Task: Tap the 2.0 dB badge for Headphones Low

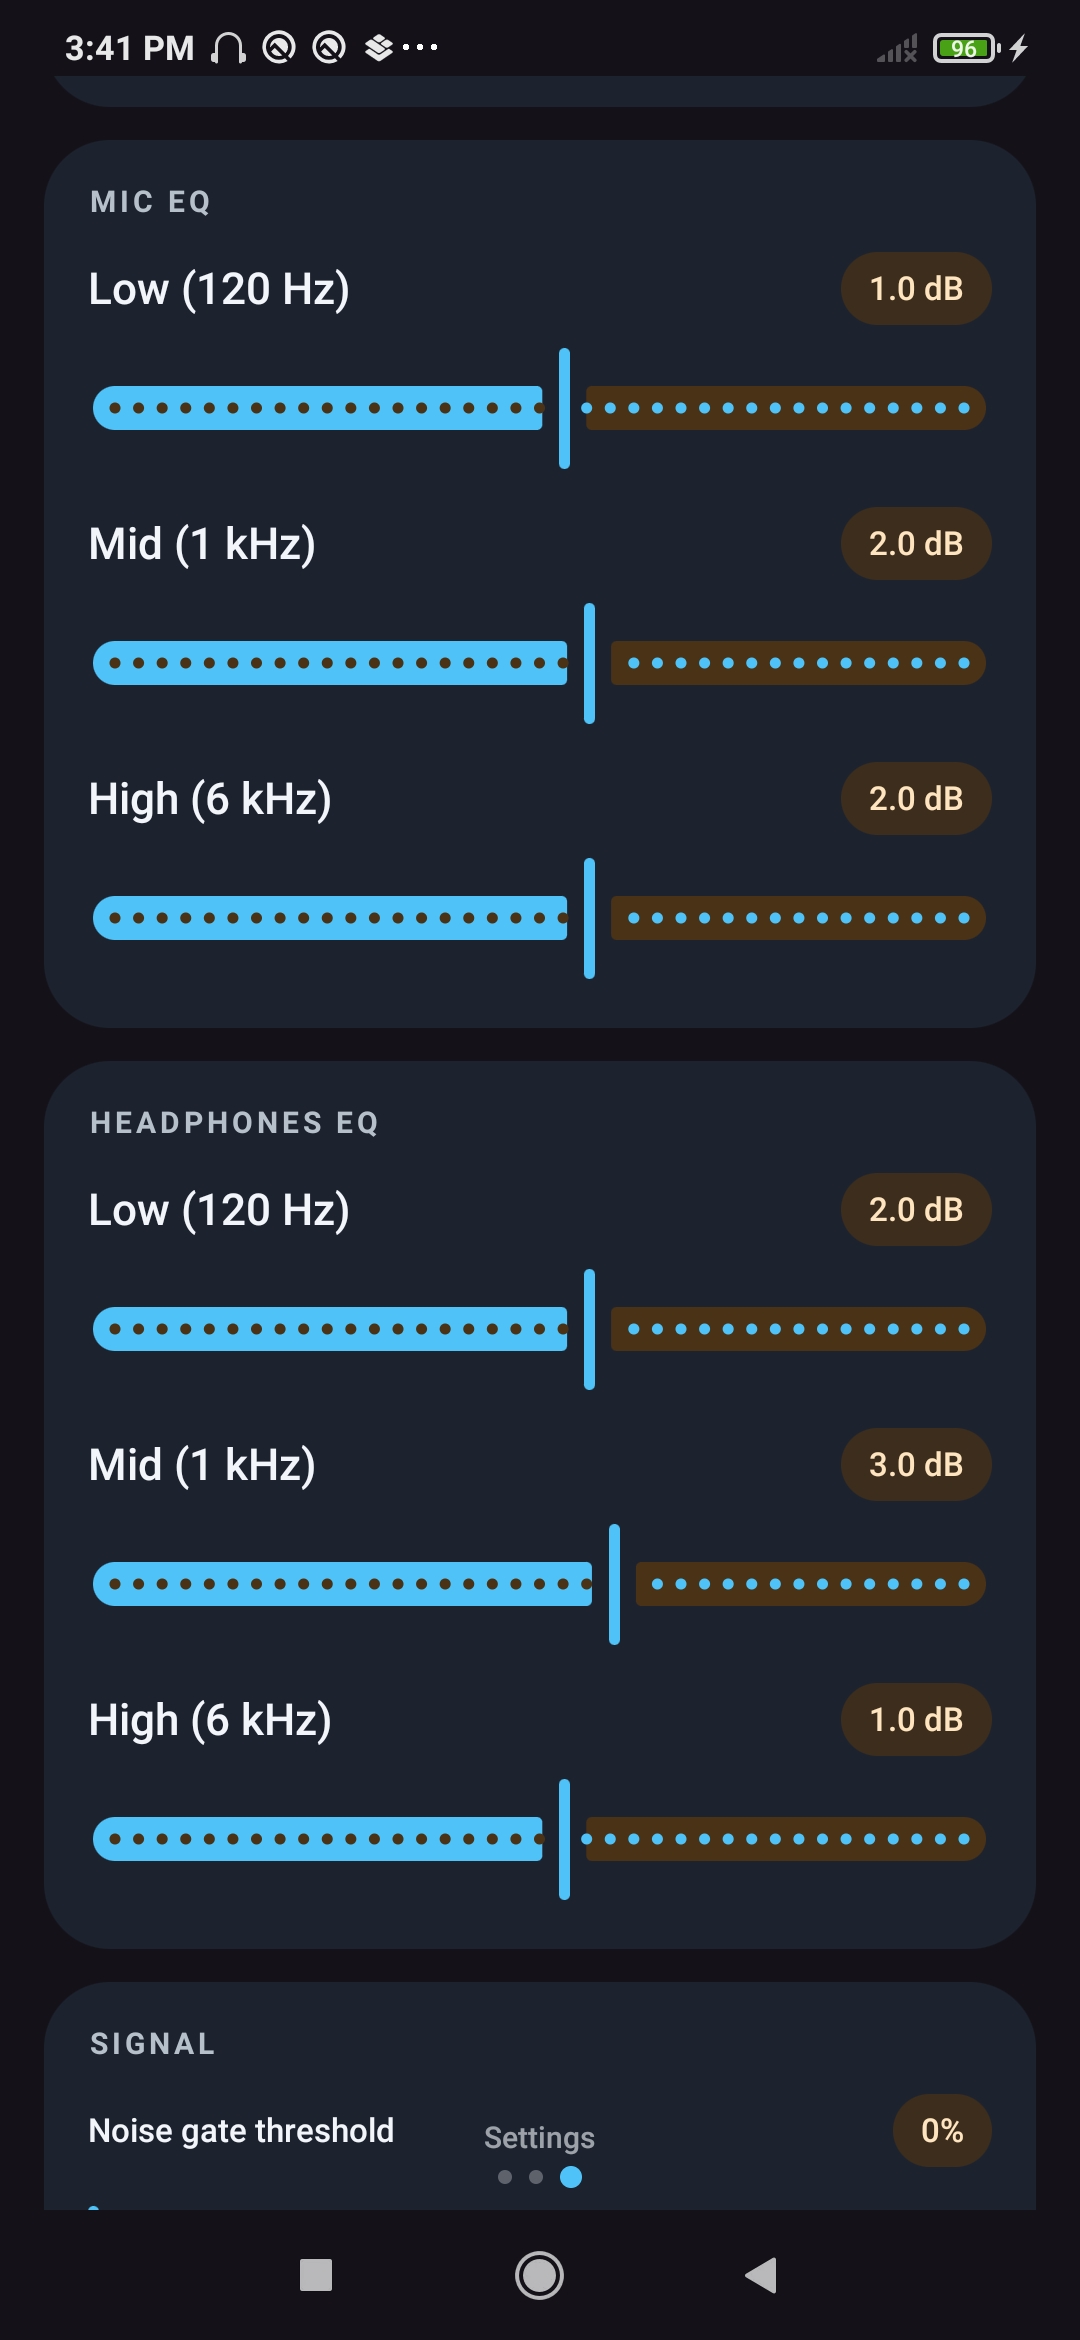Action: [x=915, y=1209]
